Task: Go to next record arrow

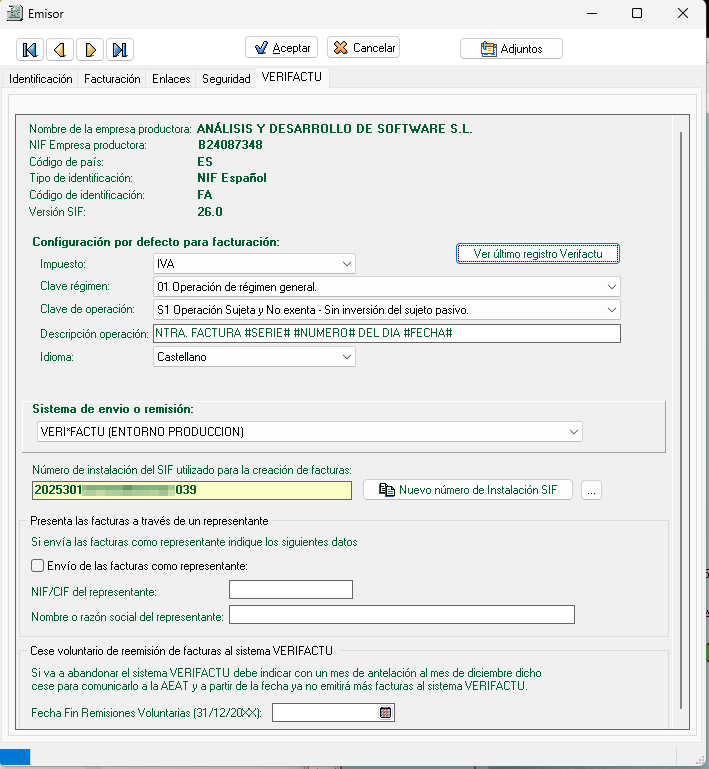Action: pyautogui.click(x=90, y=49)
